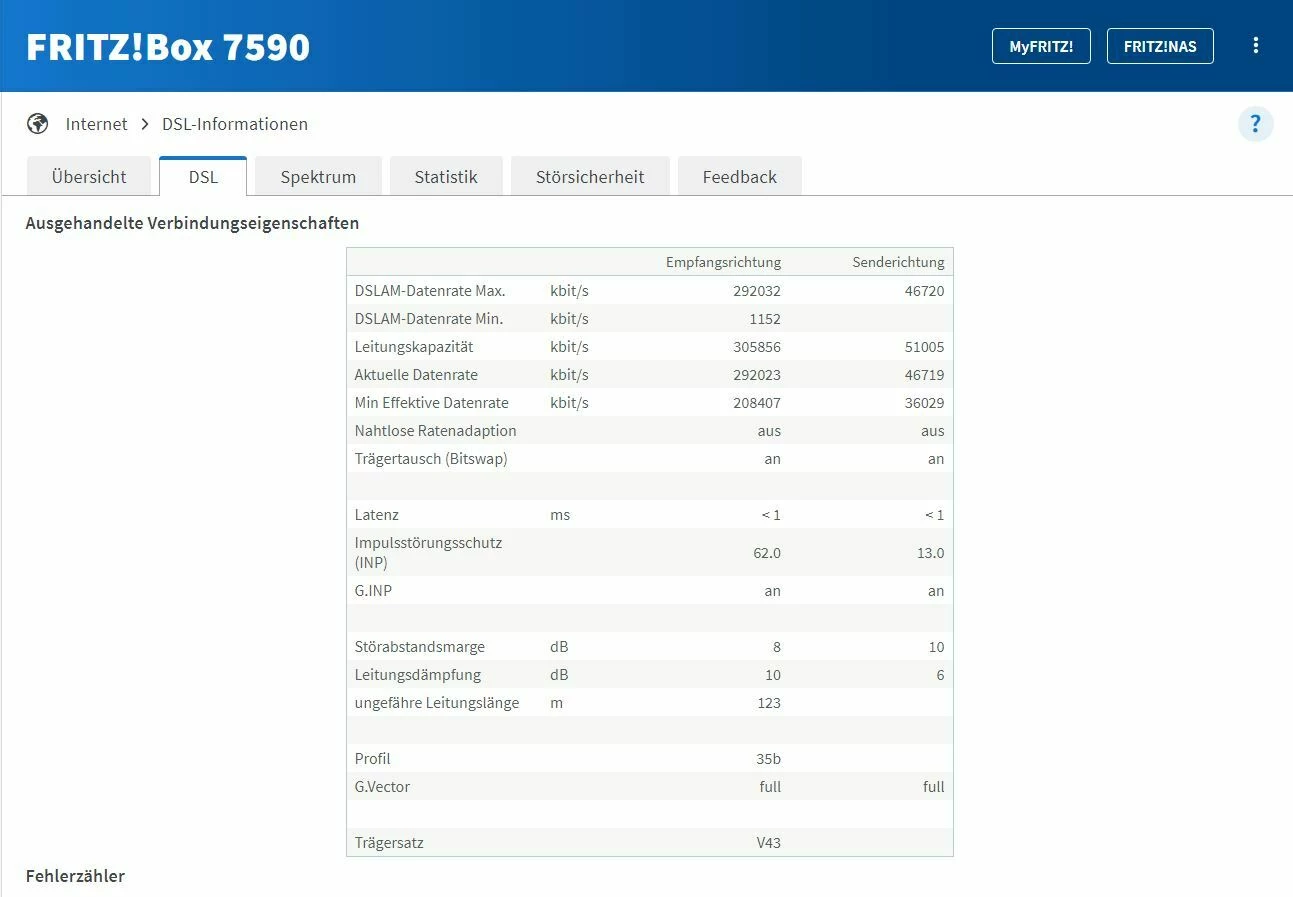Select the INP value 62.0
The image size is (1293, 897).
click(767, 553)
